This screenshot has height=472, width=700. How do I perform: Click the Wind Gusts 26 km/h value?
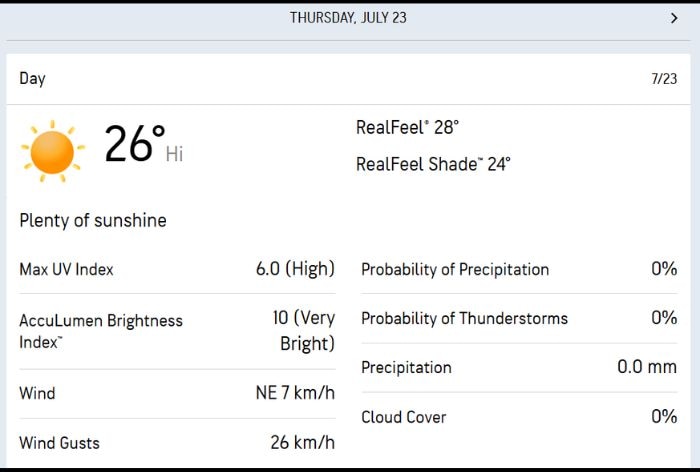(303, 443)
